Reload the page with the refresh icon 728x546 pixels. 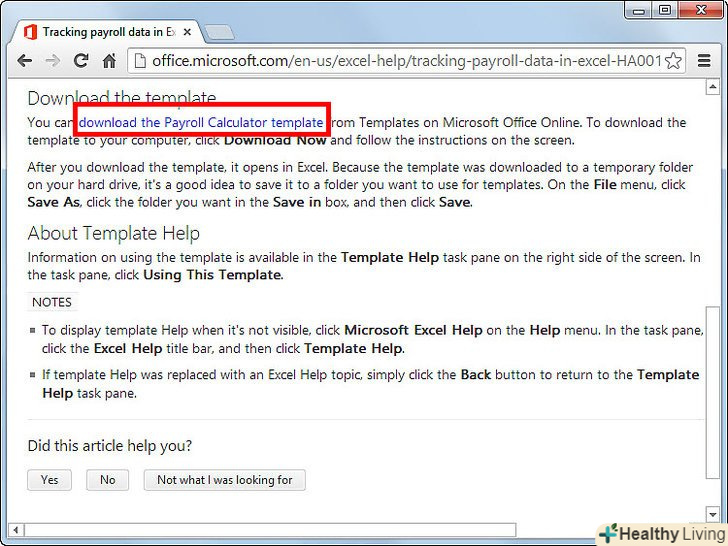point(81,60)
